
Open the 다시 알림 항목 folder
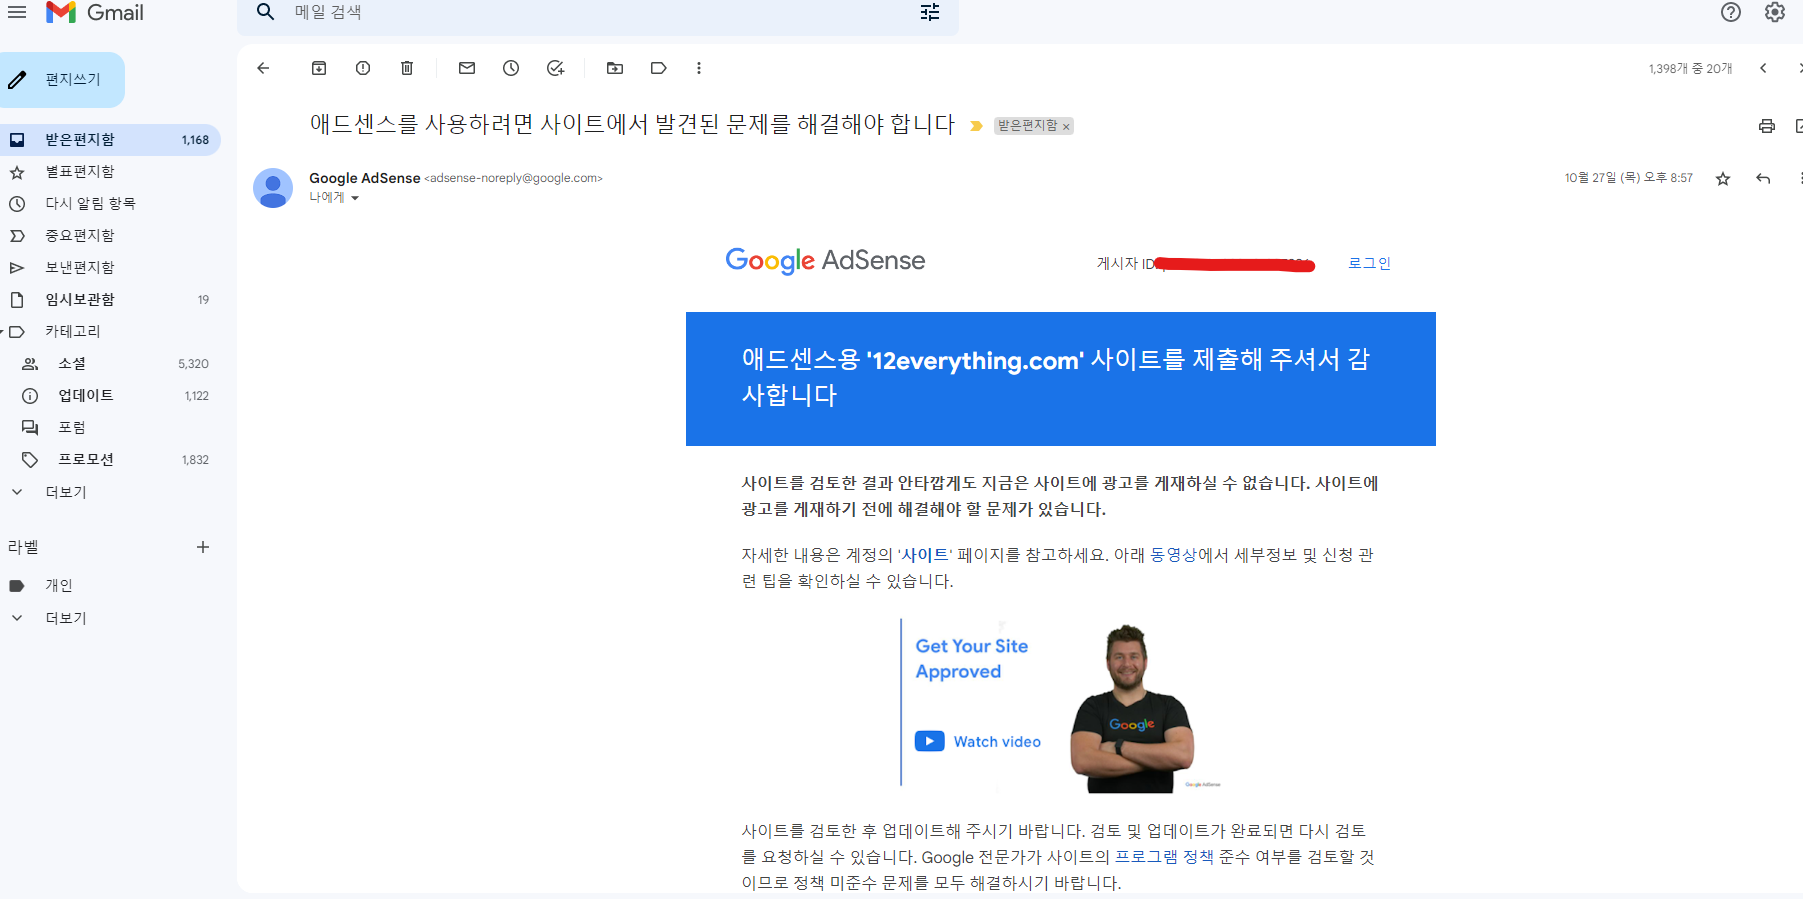(x=110, y=204)
